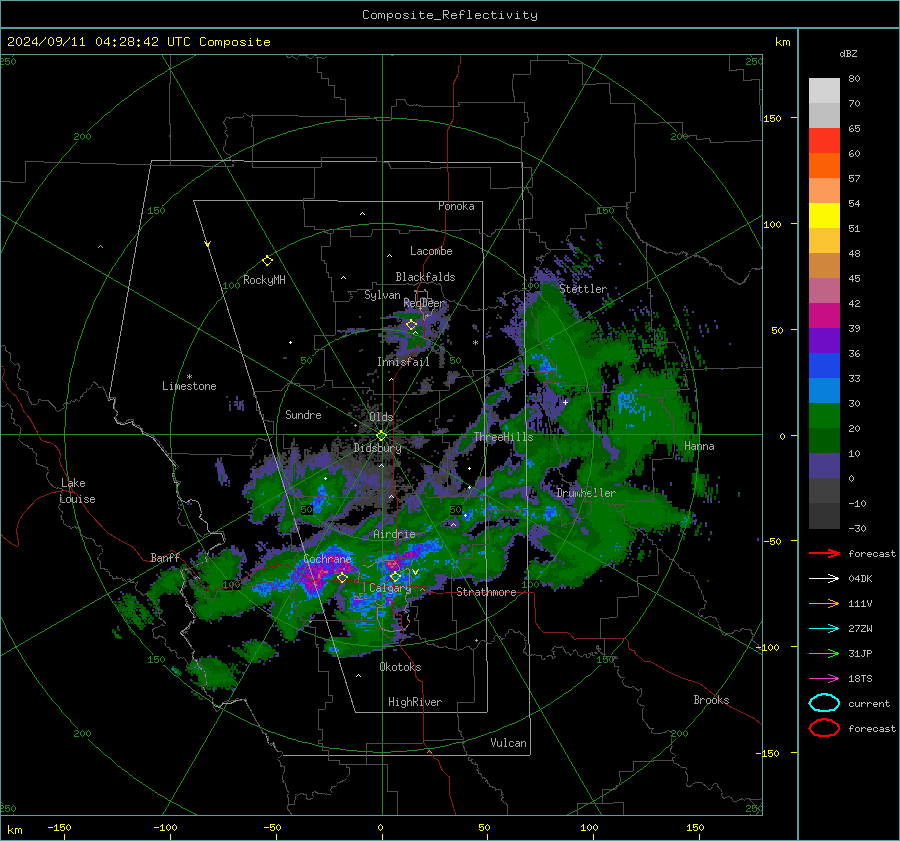Pick the dark gray -30 to -10 swatch

[x=824, y=516]
